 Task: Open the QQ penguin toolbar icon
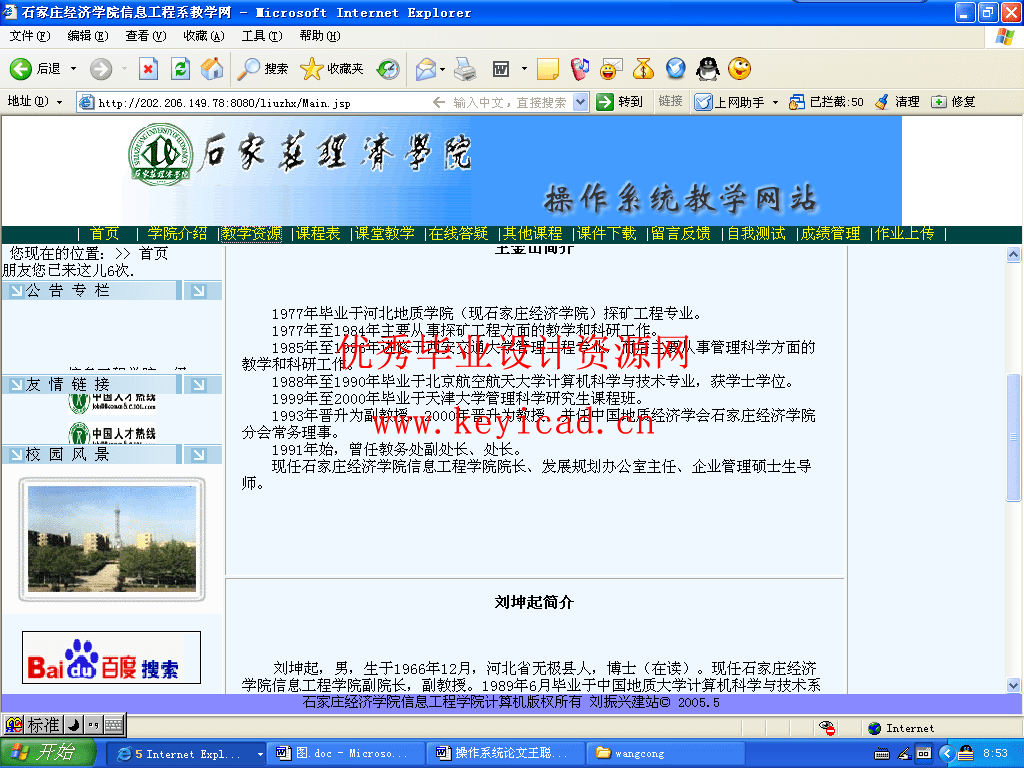708,69
